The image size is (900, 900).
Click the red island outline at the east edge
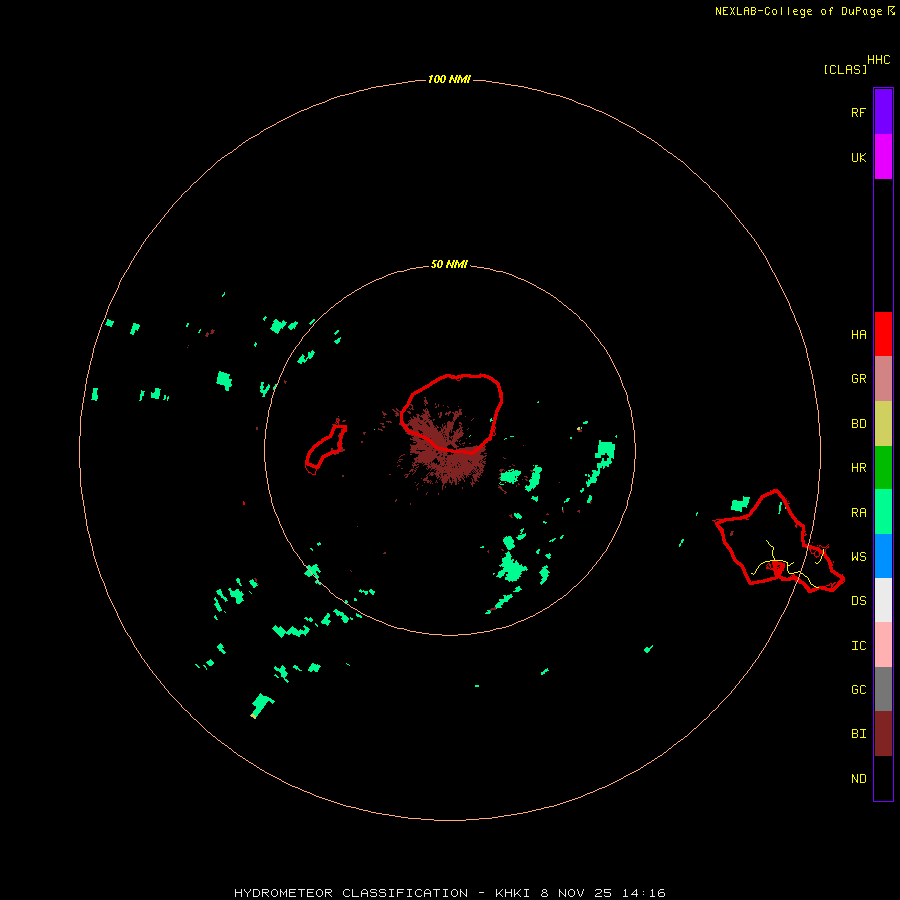(779, 541)
